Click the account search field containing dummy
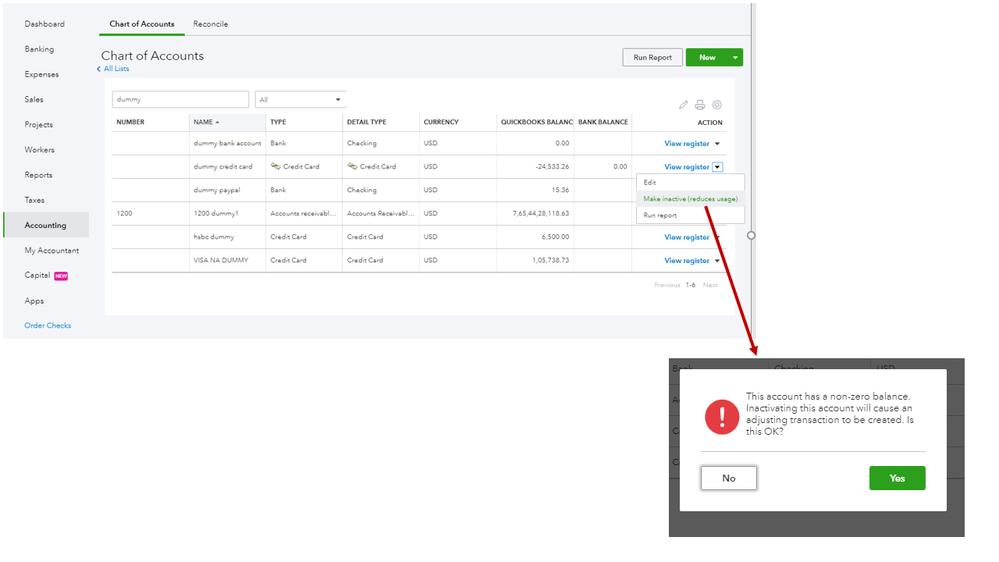The width and height of the screenshot is (999, 562). click(x=180, y=99)
